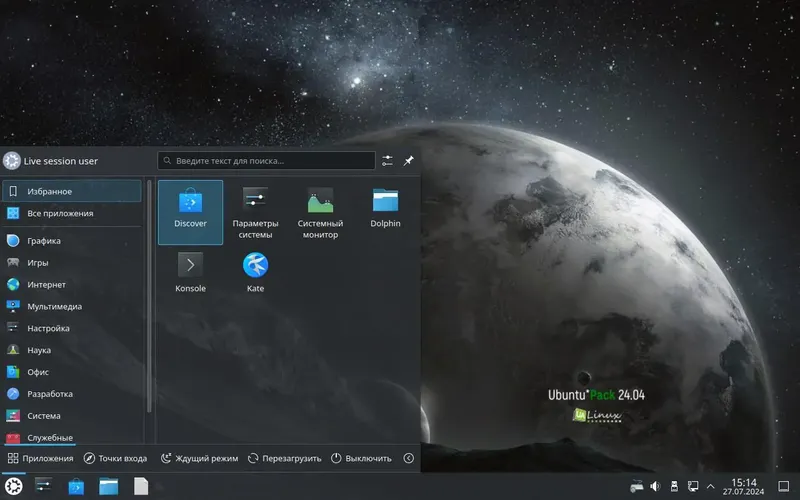Click the category list scrollbar
This screenshot has width=800, height=500.
[x=149, y=296]
